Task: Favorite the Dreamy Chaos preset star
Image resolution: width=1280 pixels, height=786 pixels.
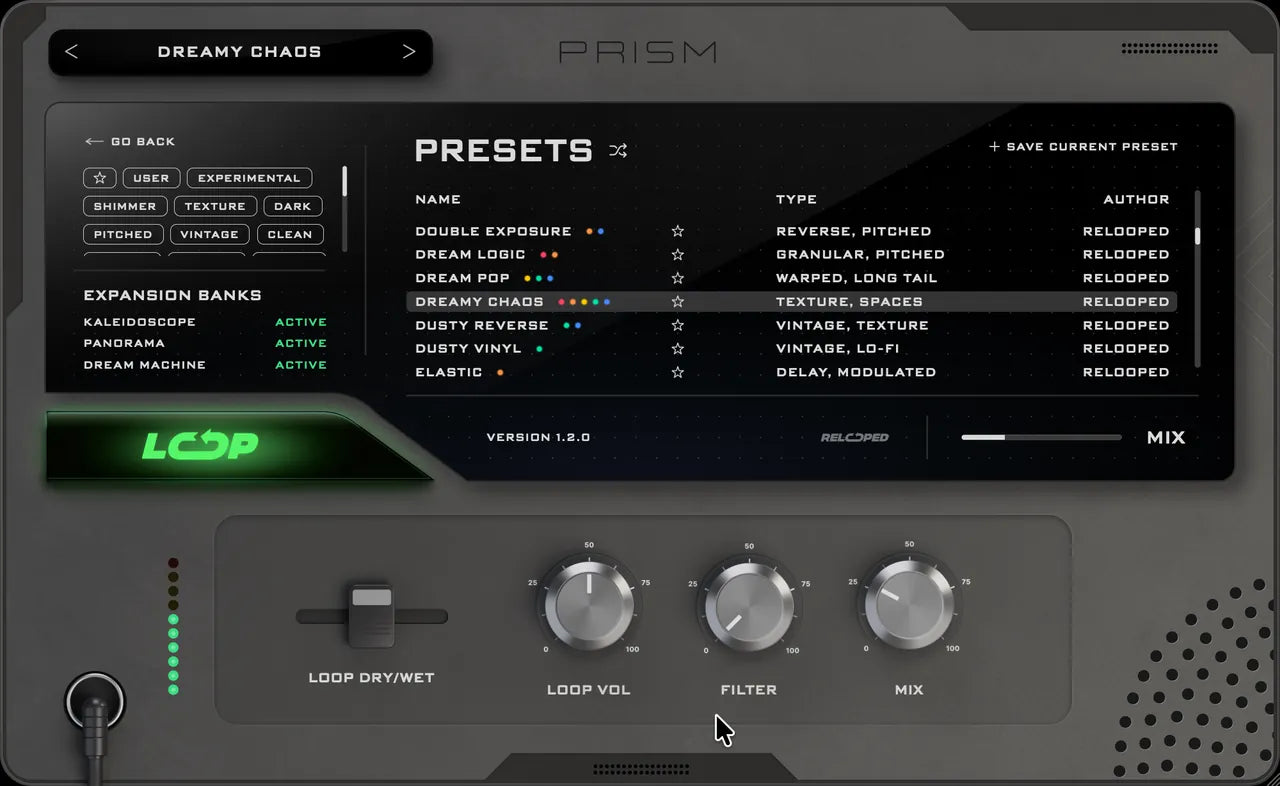Action: click(x=677, y=302)
